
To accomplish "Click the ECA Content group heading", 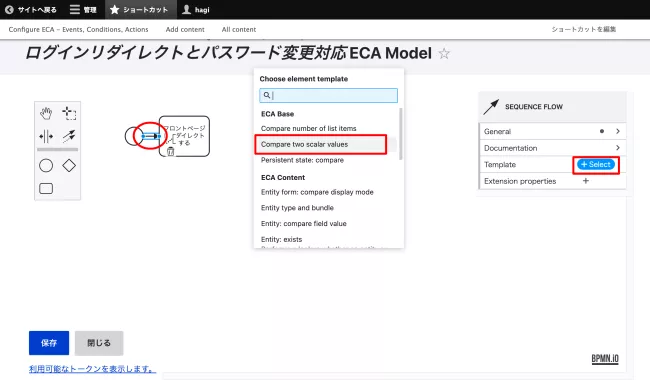I will click(x=283, y=177).
